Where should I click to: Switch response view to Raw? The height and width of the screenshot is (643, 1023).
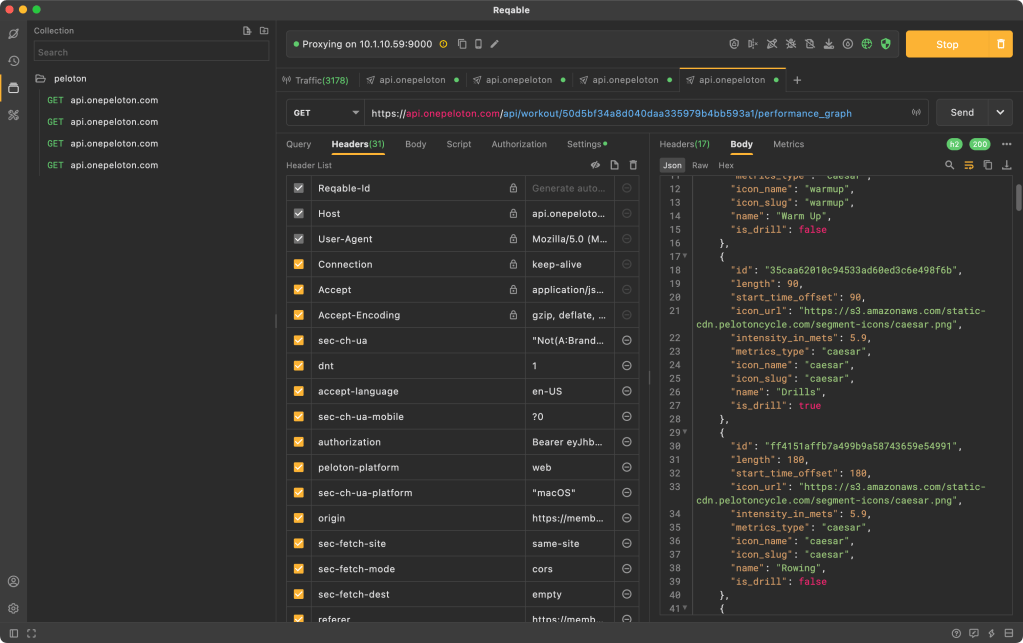coord(700,165)
